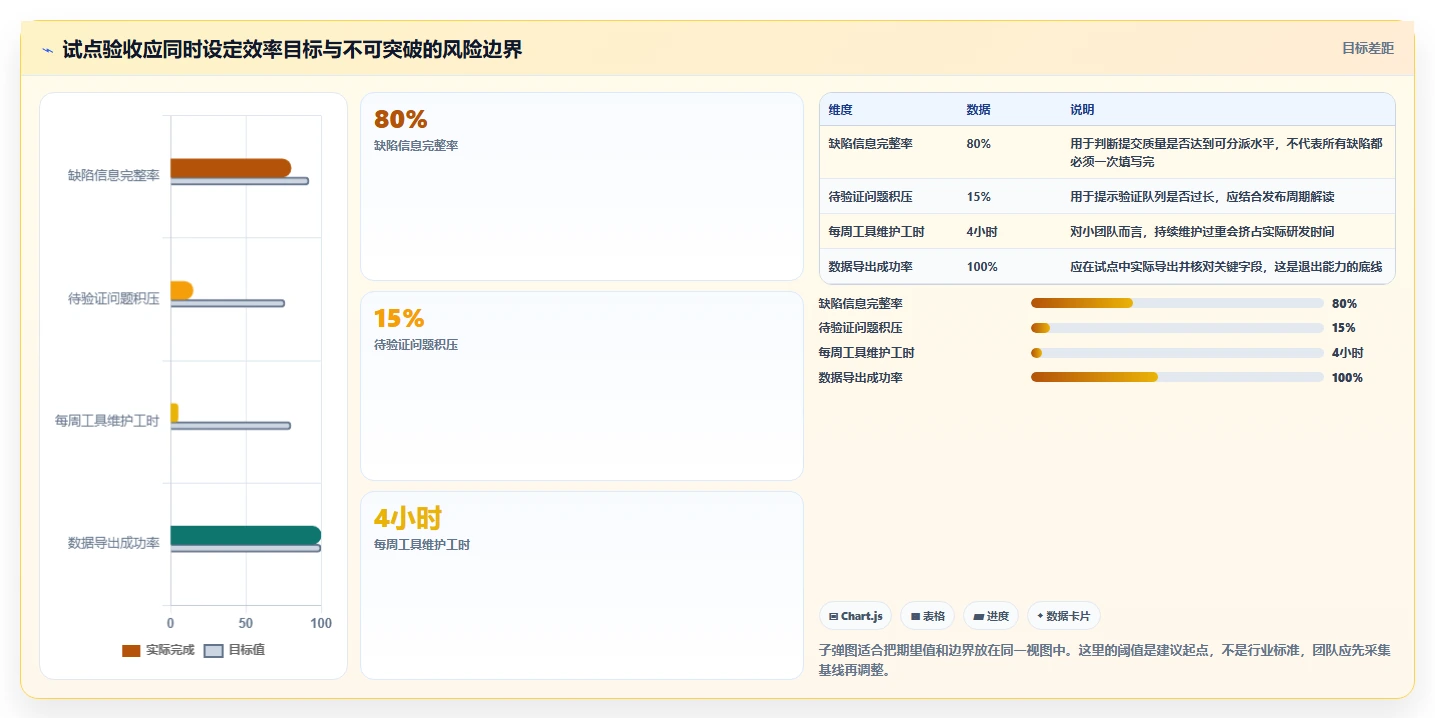
Task: Click the 每周工具维护工时 table row label
Action: (876, 232)
